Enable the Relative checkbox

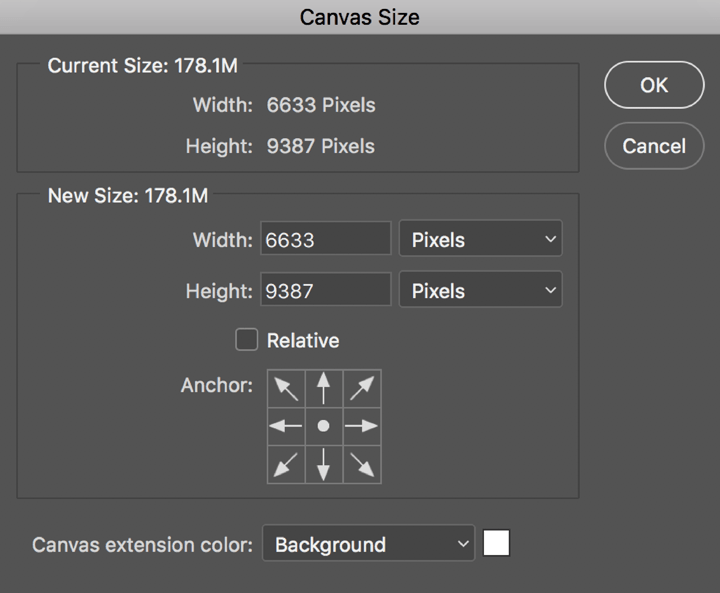[246, 340]
